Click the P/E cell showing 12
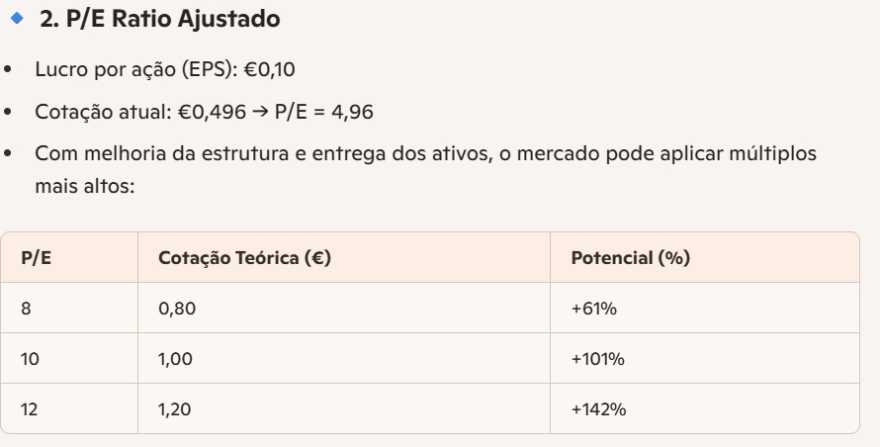 [30, 409]
